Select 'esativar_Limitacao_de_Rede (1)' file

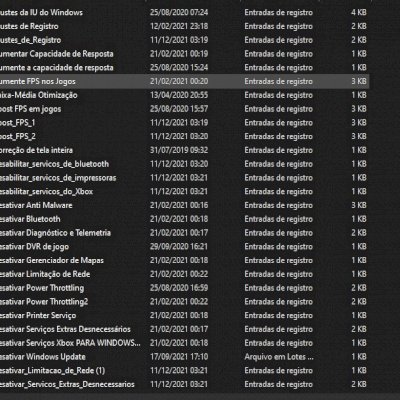(53, 371)
